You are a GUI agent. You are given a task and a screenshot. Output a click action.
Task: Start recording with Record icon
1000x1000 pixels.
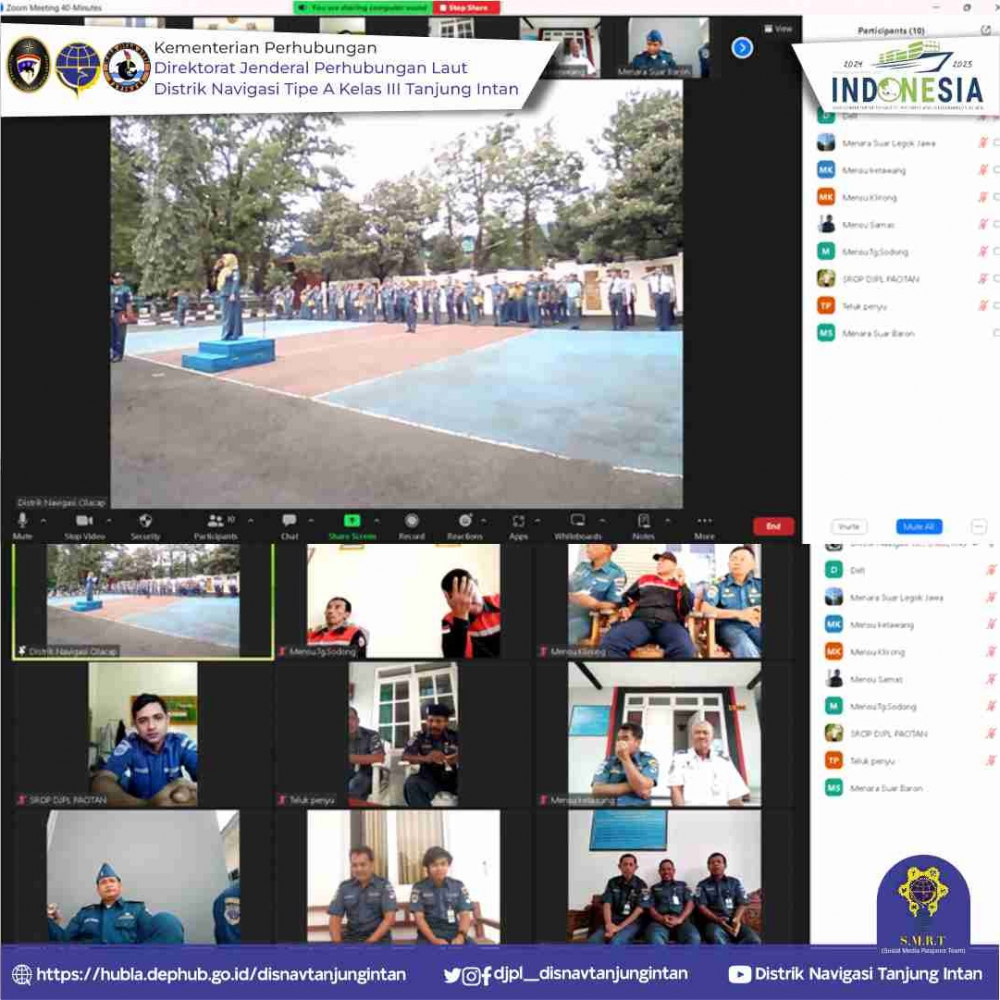click(412, 520)
